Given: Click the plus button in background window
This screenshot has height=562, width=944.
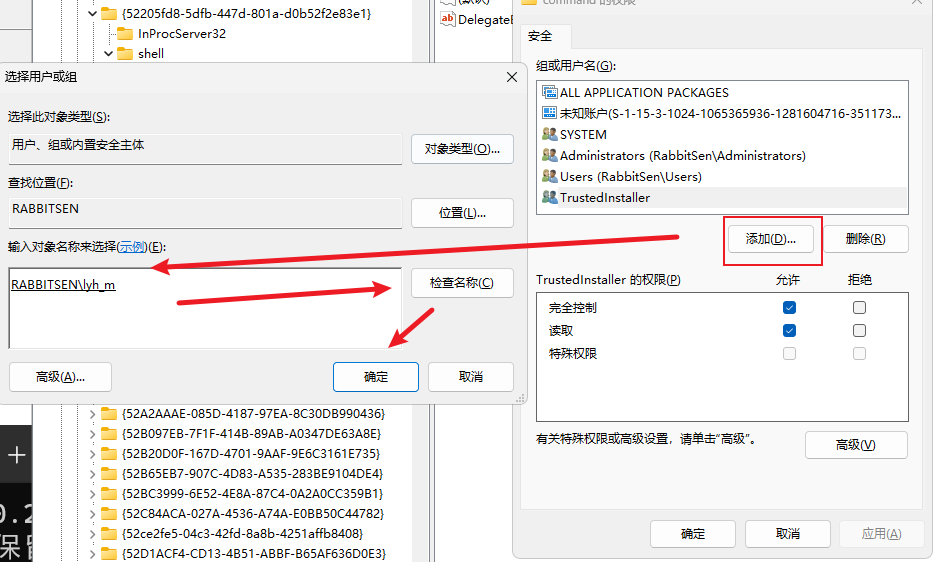Looking at the screenshot, I should 16,455.
